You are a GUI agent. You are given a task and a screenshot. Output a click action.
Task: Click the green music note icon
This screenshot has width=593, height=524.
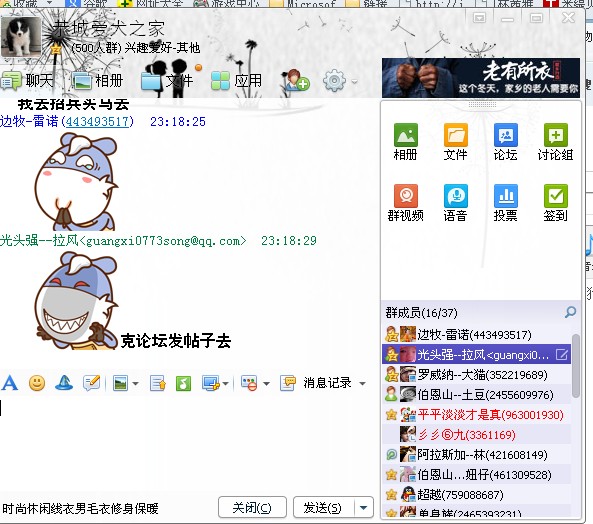click(x=183, y=383)
